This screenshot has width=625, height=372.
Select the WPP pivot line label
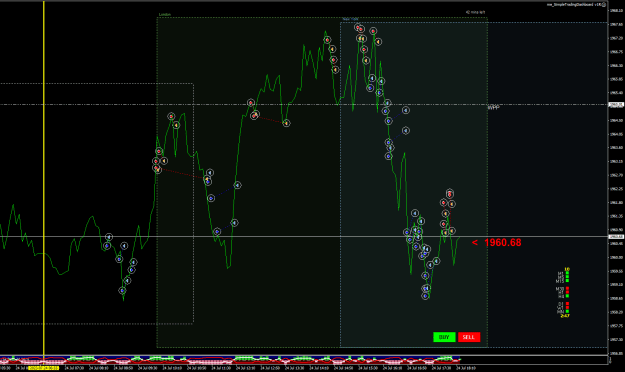click(x=493, y=107)
